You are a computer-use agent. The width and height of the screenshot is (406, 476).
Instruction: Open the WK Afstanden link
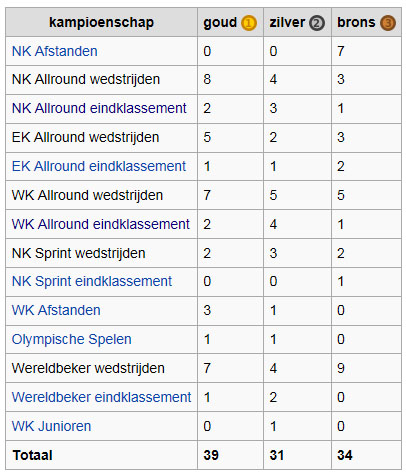pyautogui.click(x=56, y=310)
